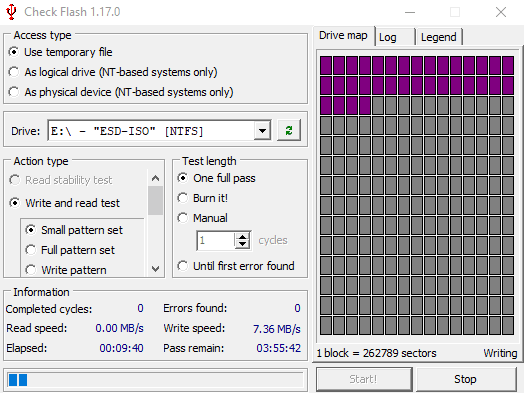Click the Elapsed 00:09:40 value
The height and width of the screenshot is (393, 524).
(121, 348)
